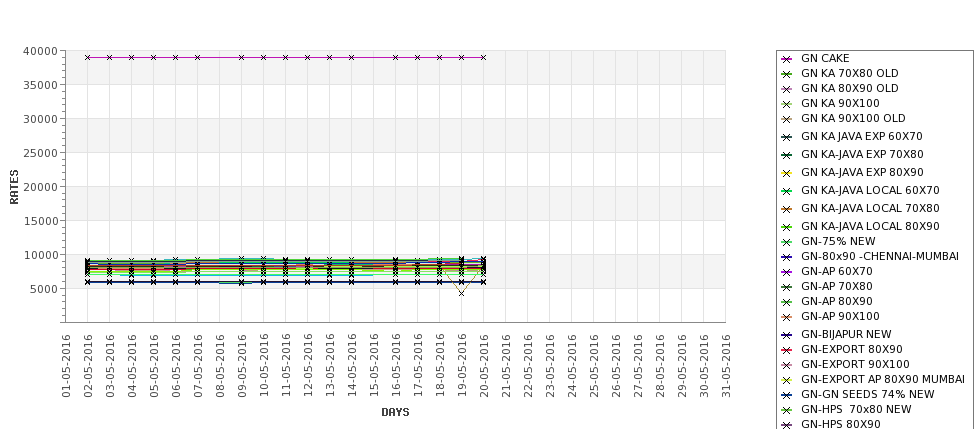Click GN KA 90X100 OLD legend label
This screenshot has height=429, width=975.
coord(853,118)
